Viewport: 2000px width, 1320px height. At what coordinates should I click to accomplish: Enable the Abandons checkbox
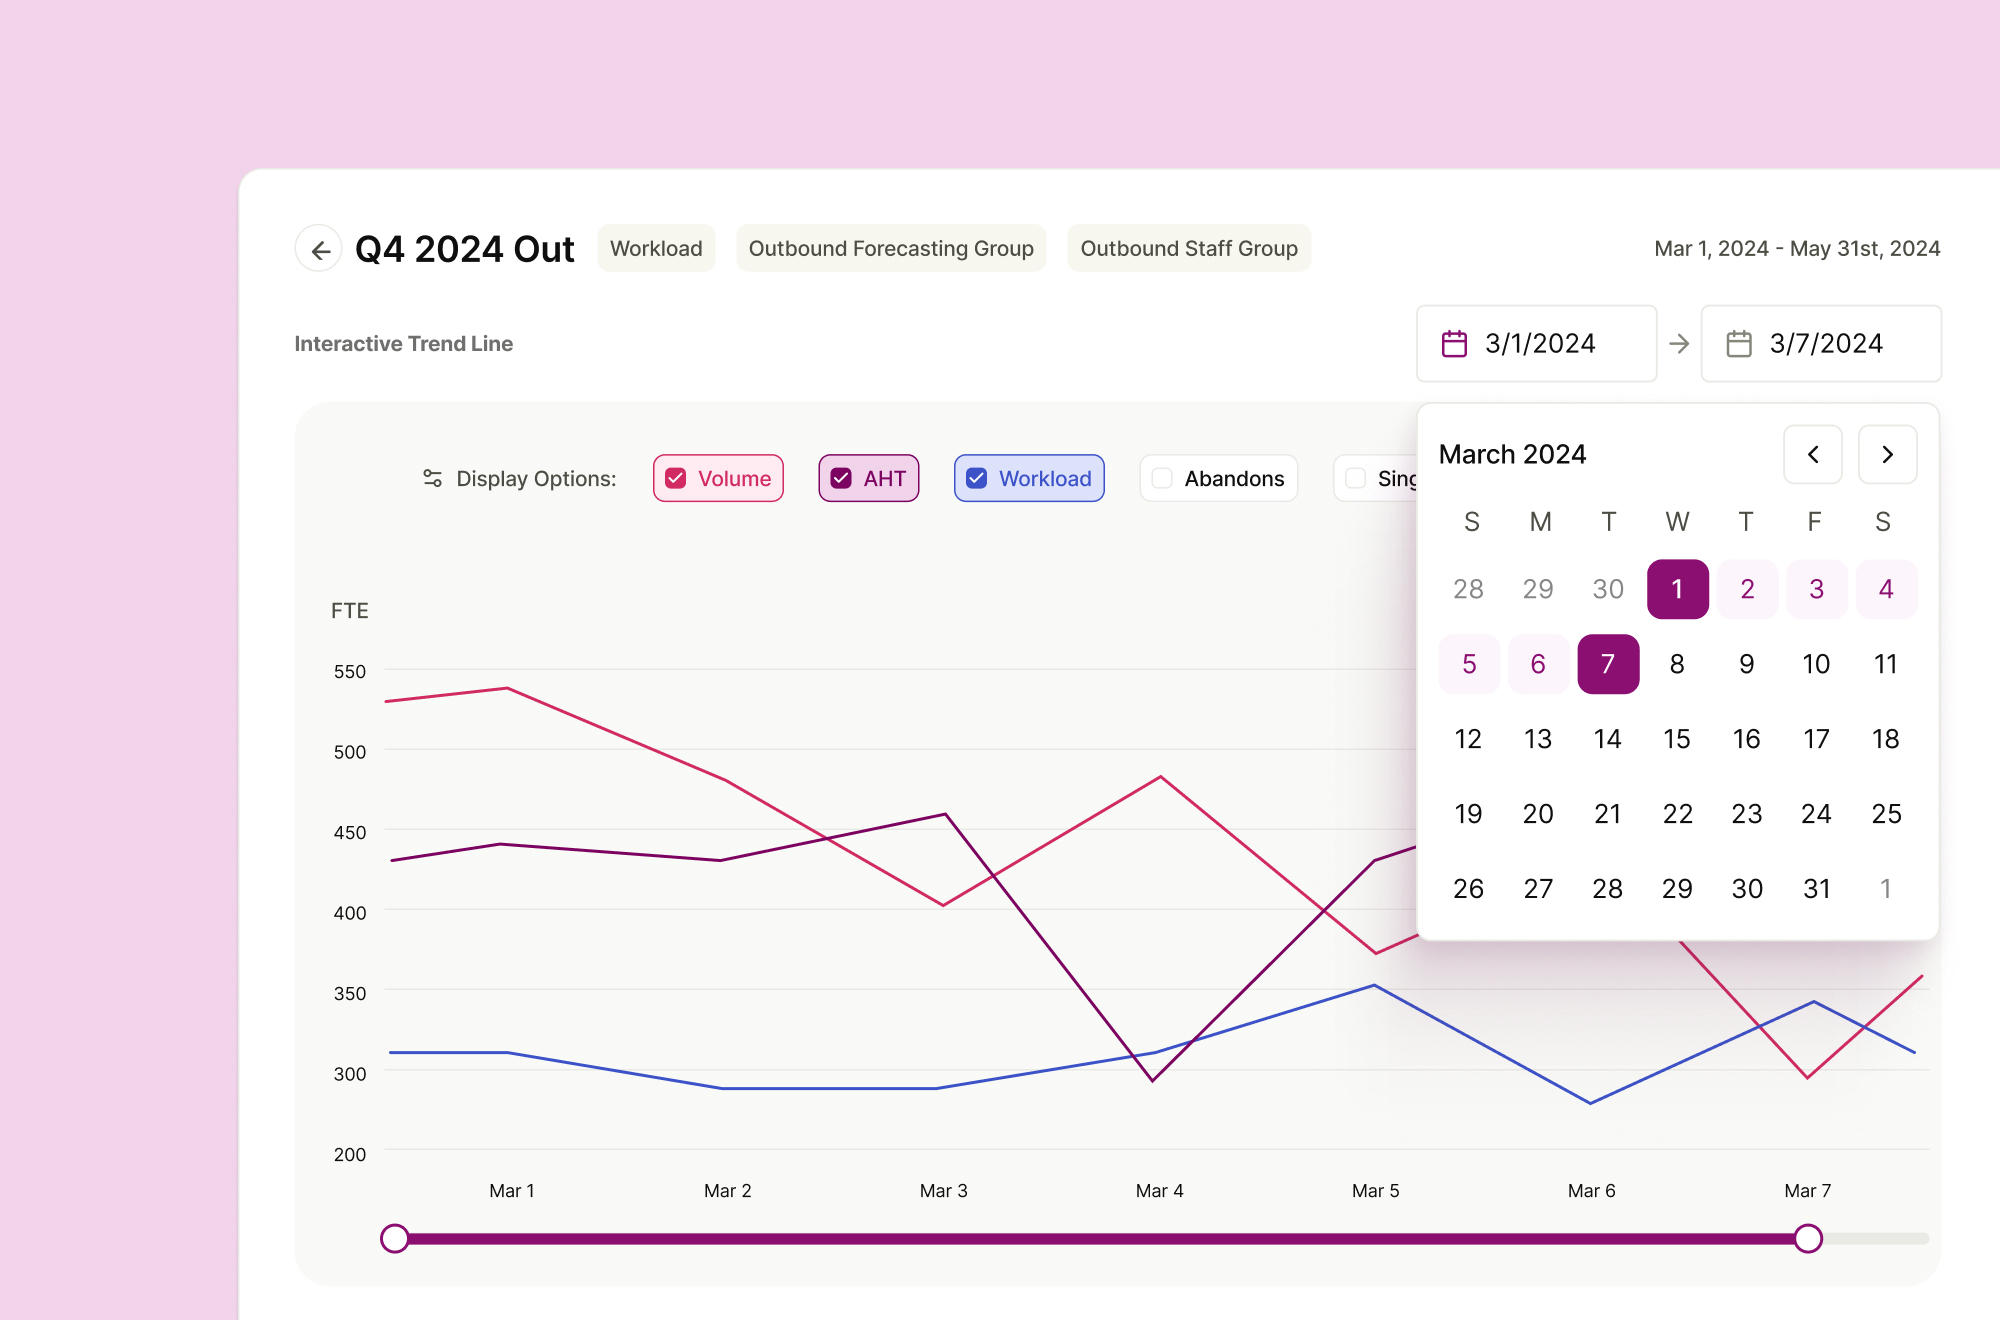(x=1162, y=479)
